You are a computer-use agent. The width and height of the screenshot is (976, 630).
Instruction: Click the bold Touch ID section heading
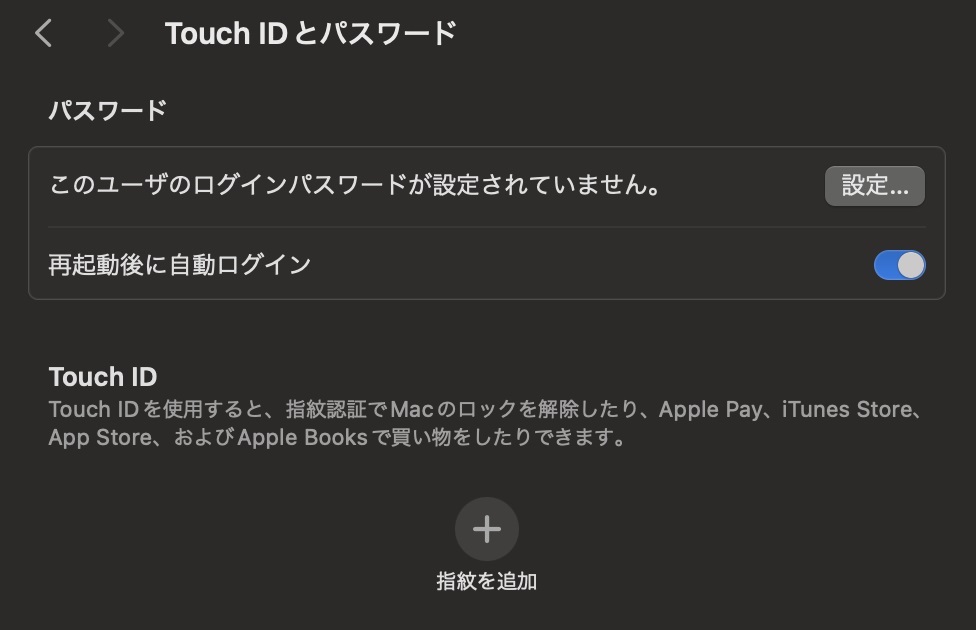[x=103, y=377]
